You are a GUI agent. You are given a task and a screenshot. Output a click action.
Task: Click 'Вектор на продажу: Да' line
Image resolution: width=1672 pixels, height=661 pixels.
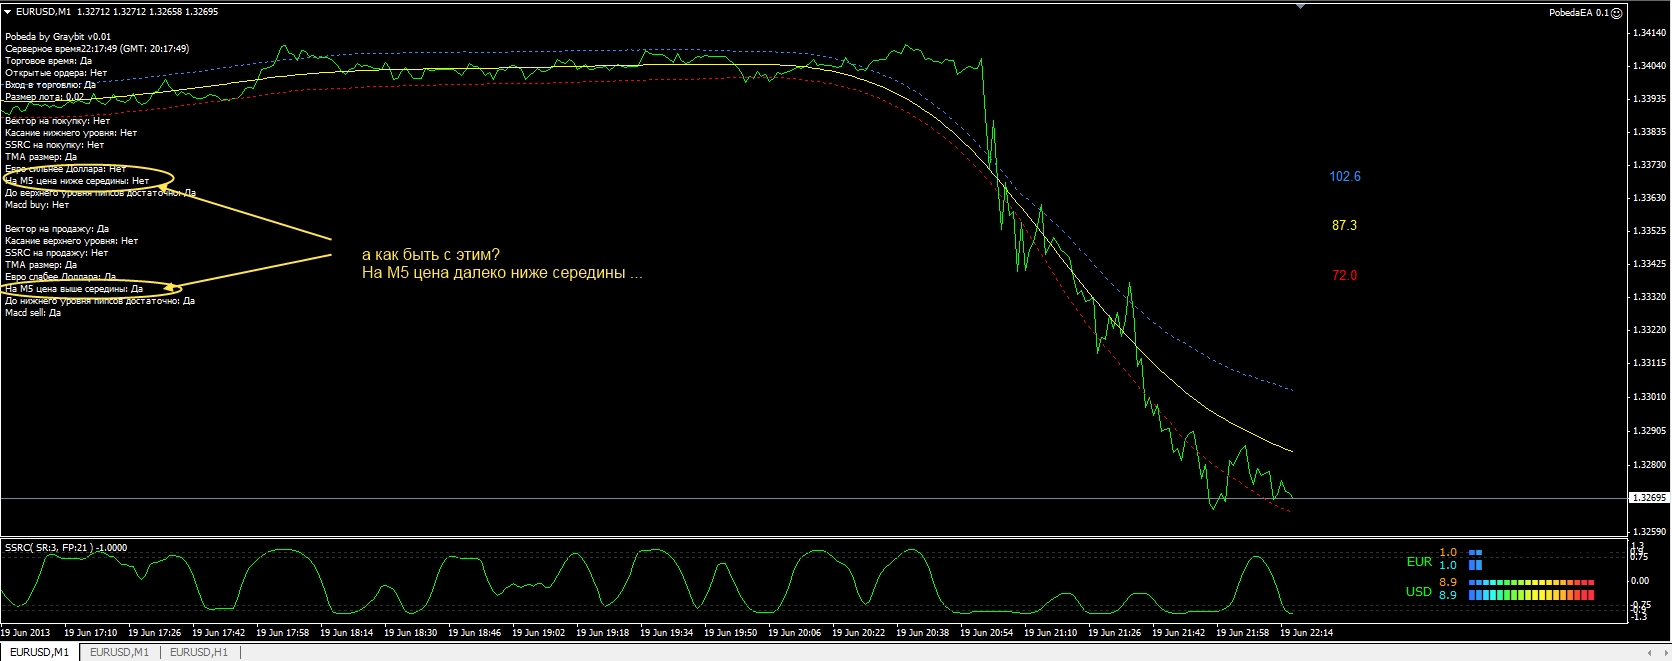tap(57, 229)
